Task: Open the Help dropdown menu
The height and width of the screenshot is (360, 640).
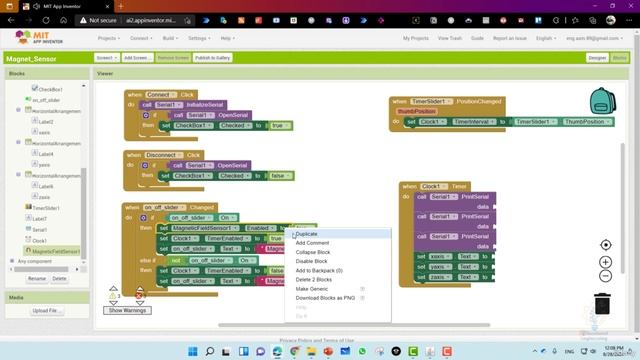Action: 227,38
